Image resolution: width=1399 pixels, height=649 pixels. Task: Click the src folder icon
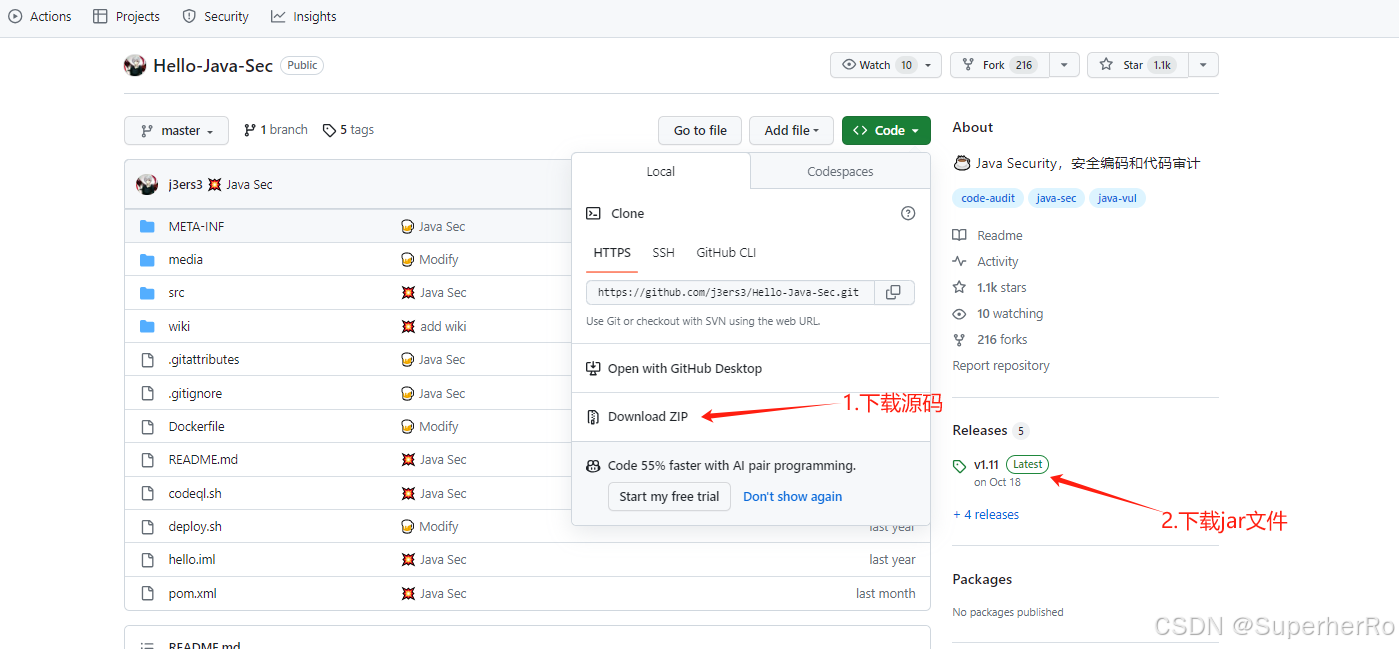pyautogui.click(x=147, y=293)
